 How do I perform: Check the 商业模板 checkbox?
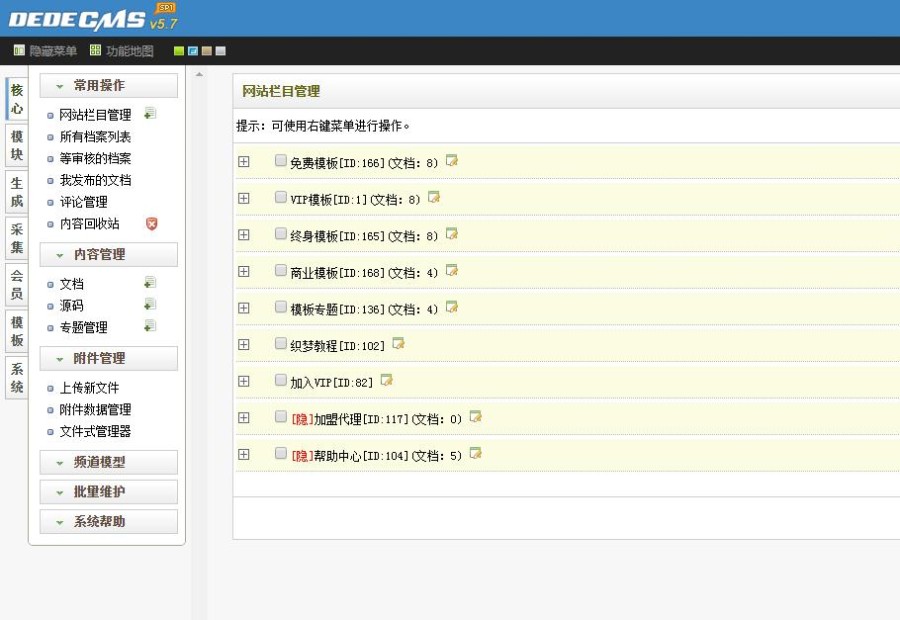click(x=281, y=270)
